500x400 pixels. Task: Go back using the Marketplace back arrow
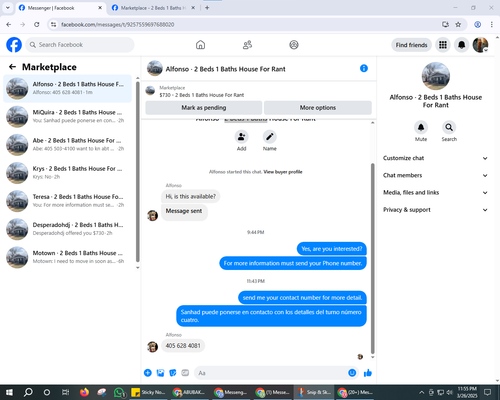(x=12, y=67)
